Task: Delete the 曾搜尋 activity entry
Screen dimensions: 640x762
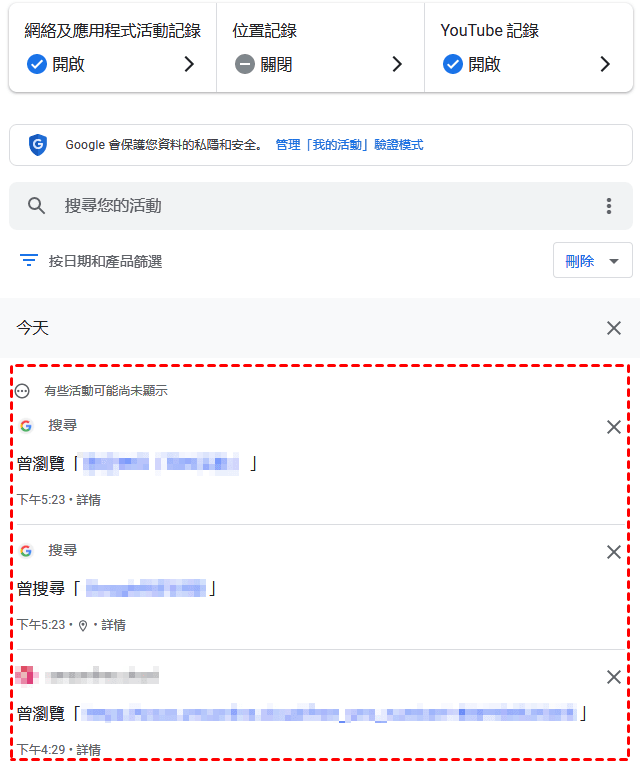Action: click(614, 552)
